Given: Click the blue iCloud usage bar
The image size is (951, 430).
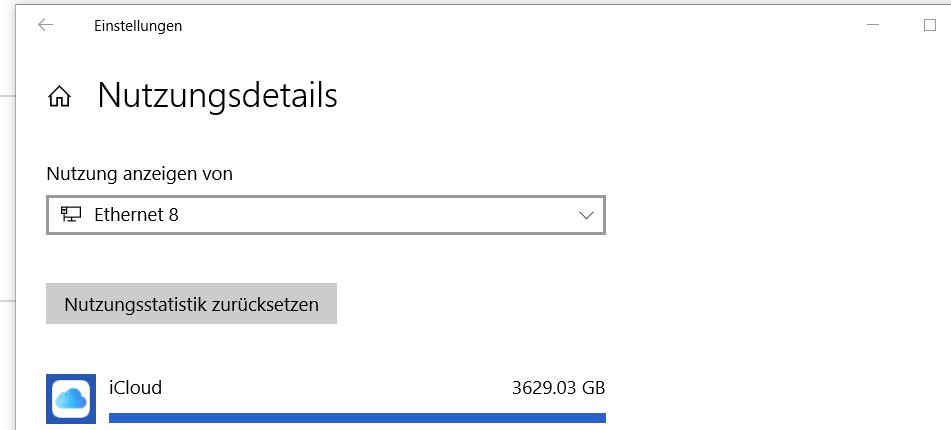Looking at the screenshot, I should click(356, 418).
